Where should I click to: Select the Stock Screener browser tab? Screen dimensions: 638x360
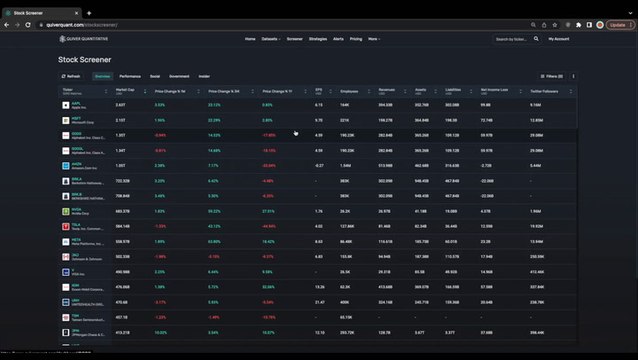point(41,13)
